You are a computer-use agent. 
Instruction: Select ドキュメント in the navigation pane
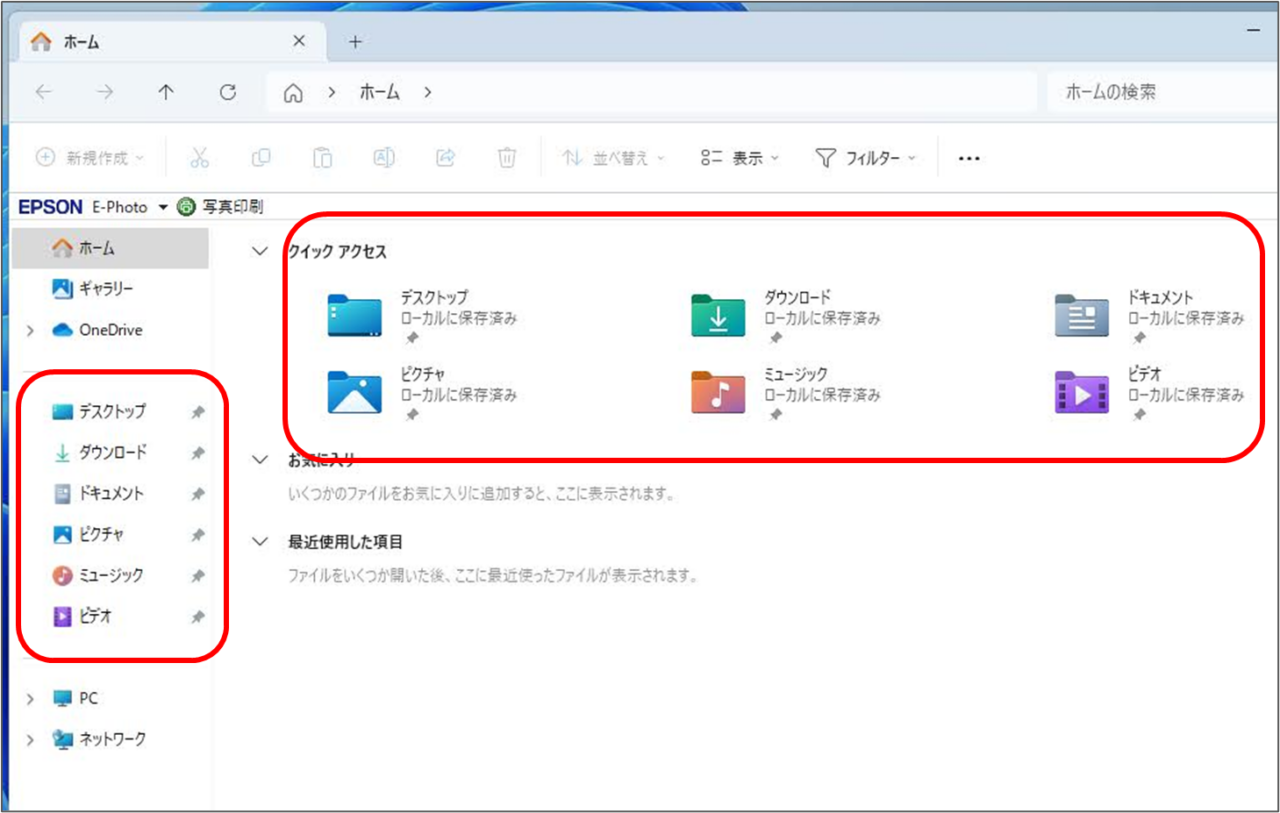click(x=112, y=494)
